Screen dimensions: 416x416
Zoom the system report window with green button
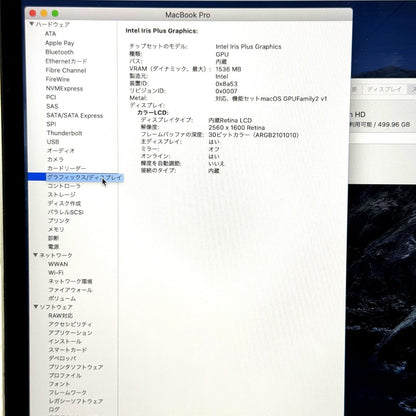(x=55, y=13)
